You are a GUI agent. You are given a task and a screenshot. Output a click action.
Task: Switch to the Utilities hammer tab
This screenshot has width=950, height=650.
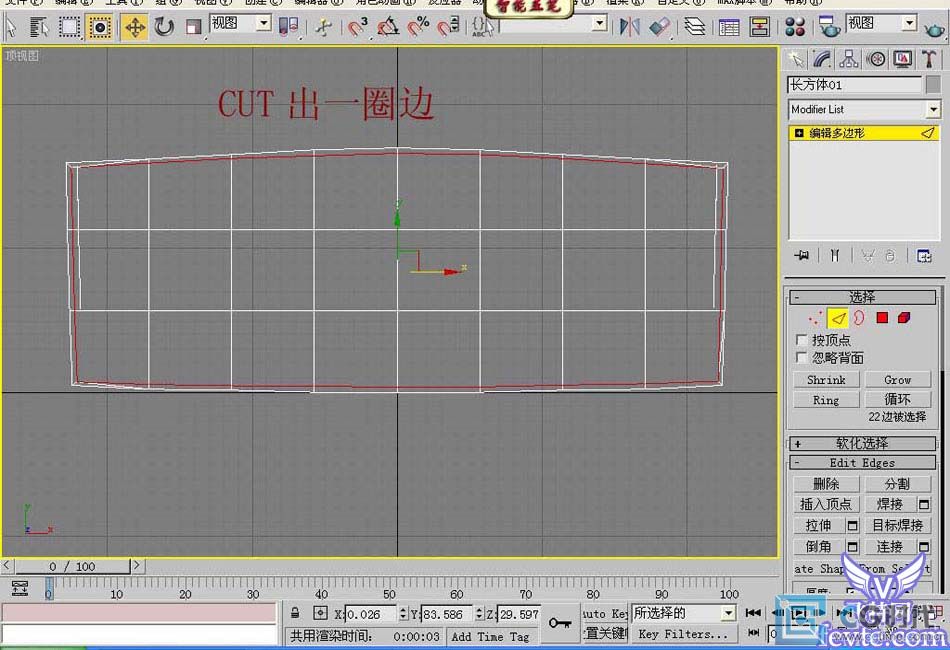tap(929, 59)
